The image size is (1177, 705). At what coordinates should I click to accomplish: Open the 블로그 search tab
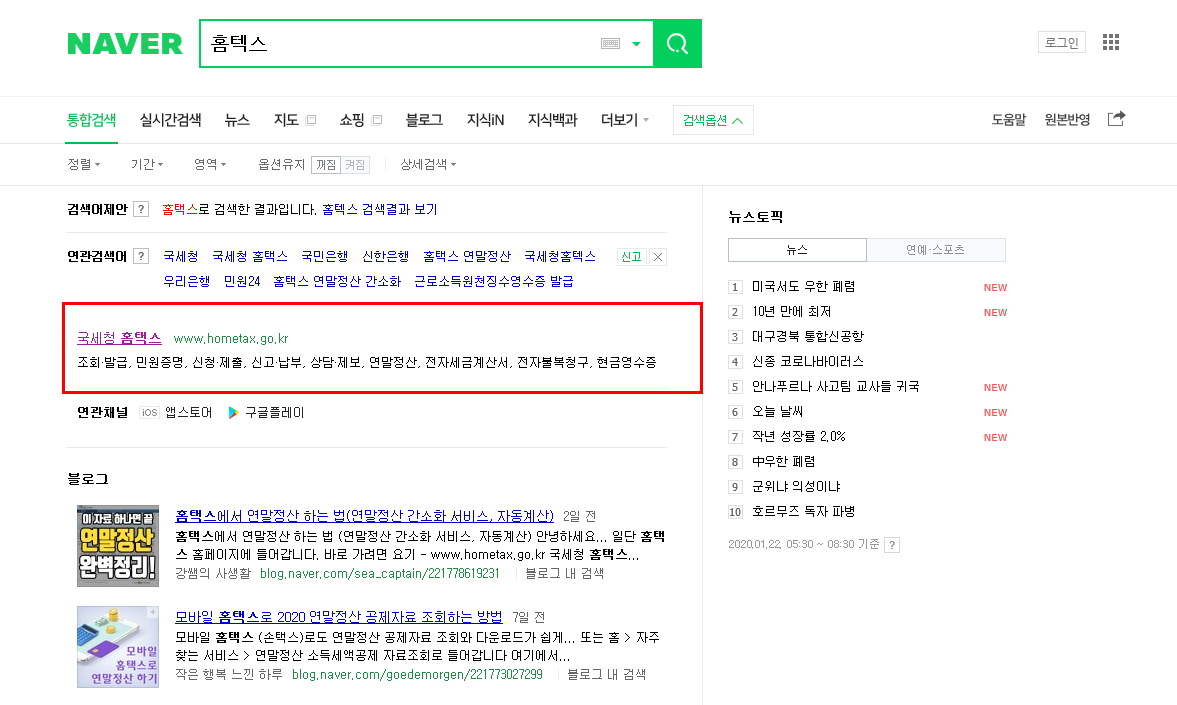point(424,119)
